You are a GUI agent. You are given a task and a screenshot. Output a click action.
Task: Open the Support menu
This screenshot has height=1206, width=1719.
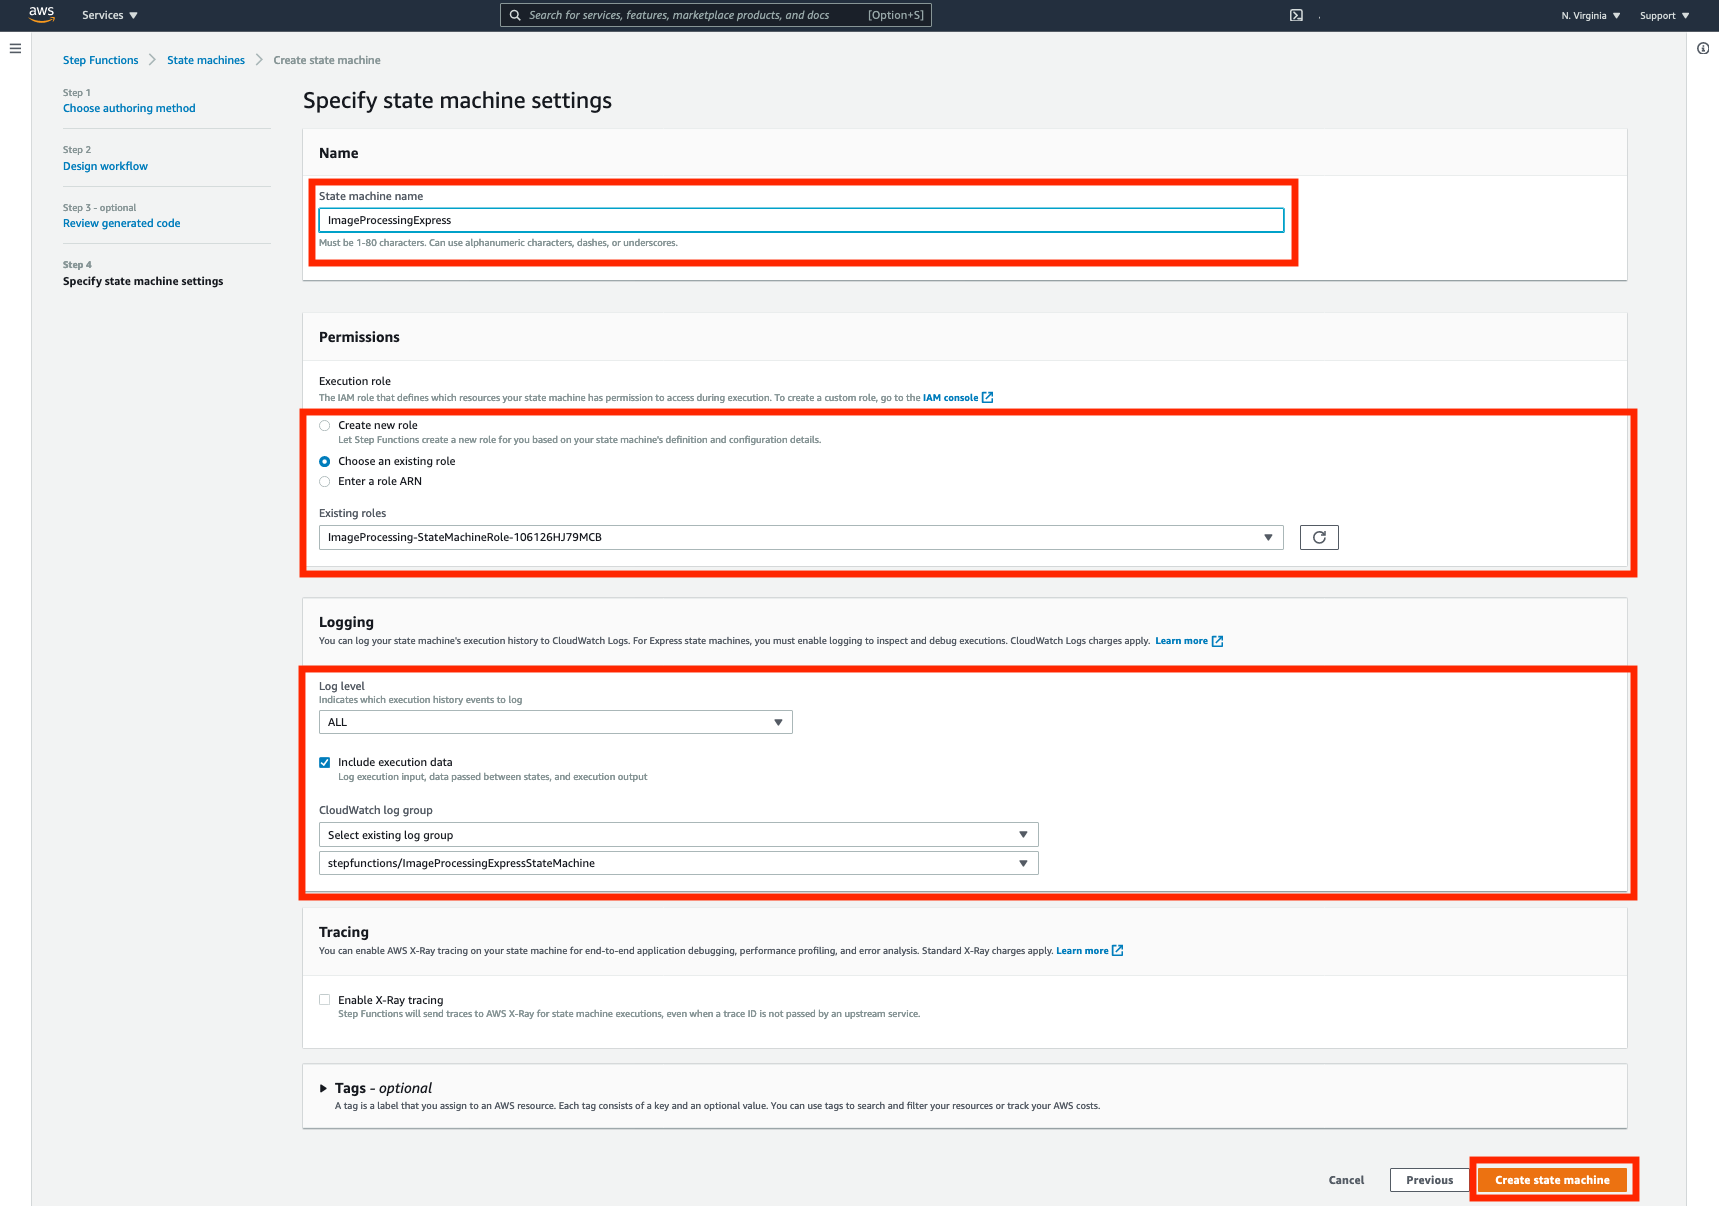[x=1664, y=15]
